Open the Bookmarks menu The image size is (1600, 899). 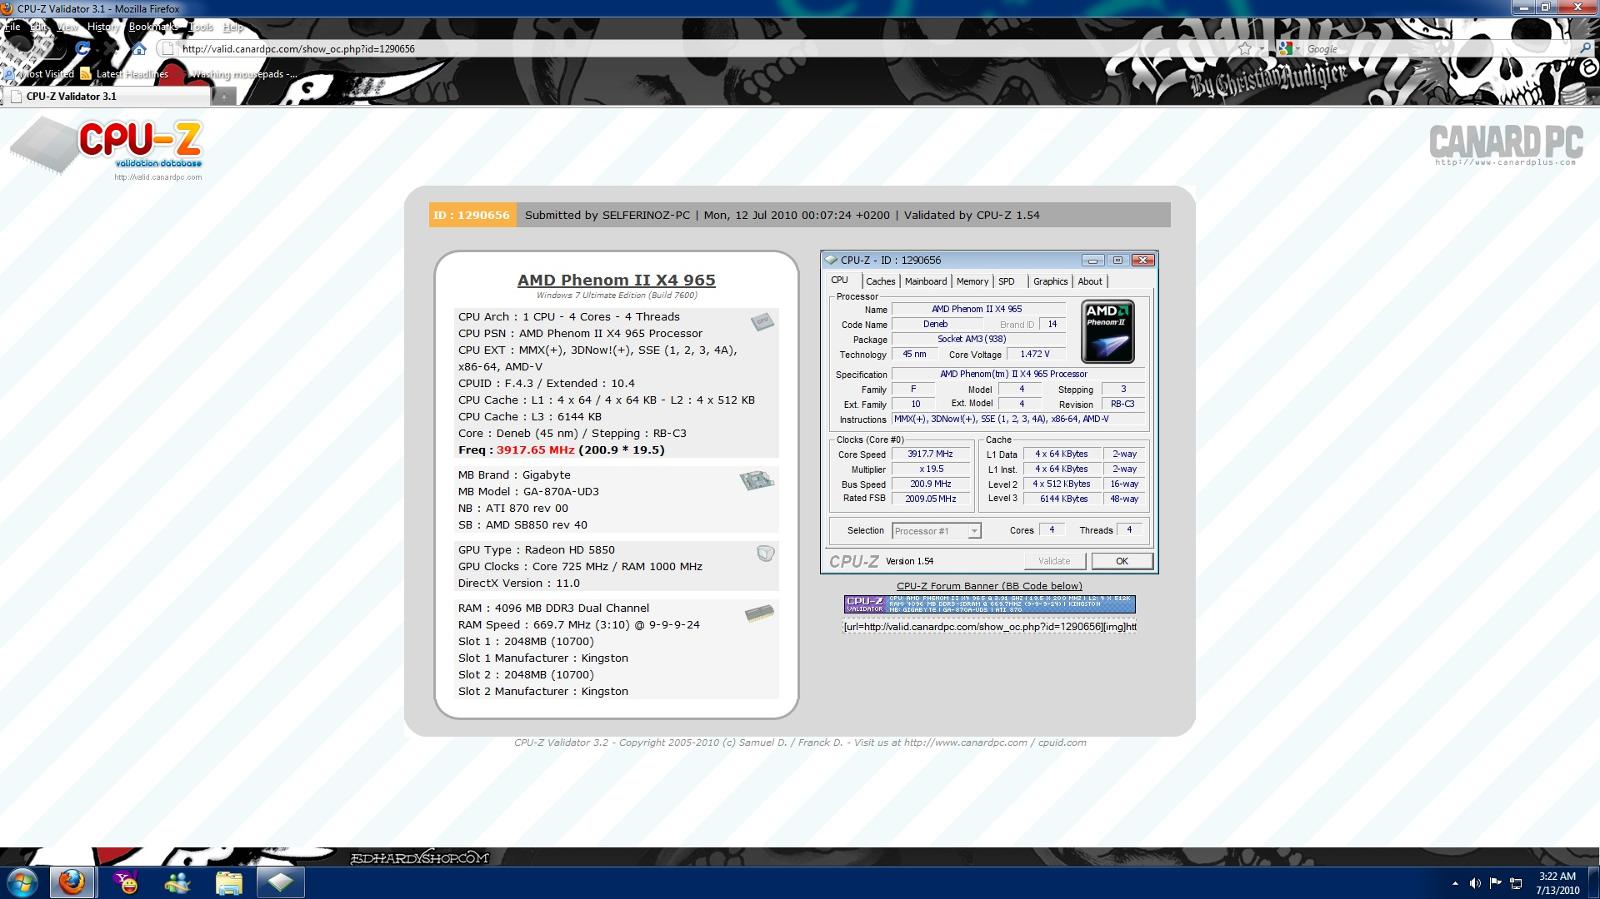click(x=153, y=27)
